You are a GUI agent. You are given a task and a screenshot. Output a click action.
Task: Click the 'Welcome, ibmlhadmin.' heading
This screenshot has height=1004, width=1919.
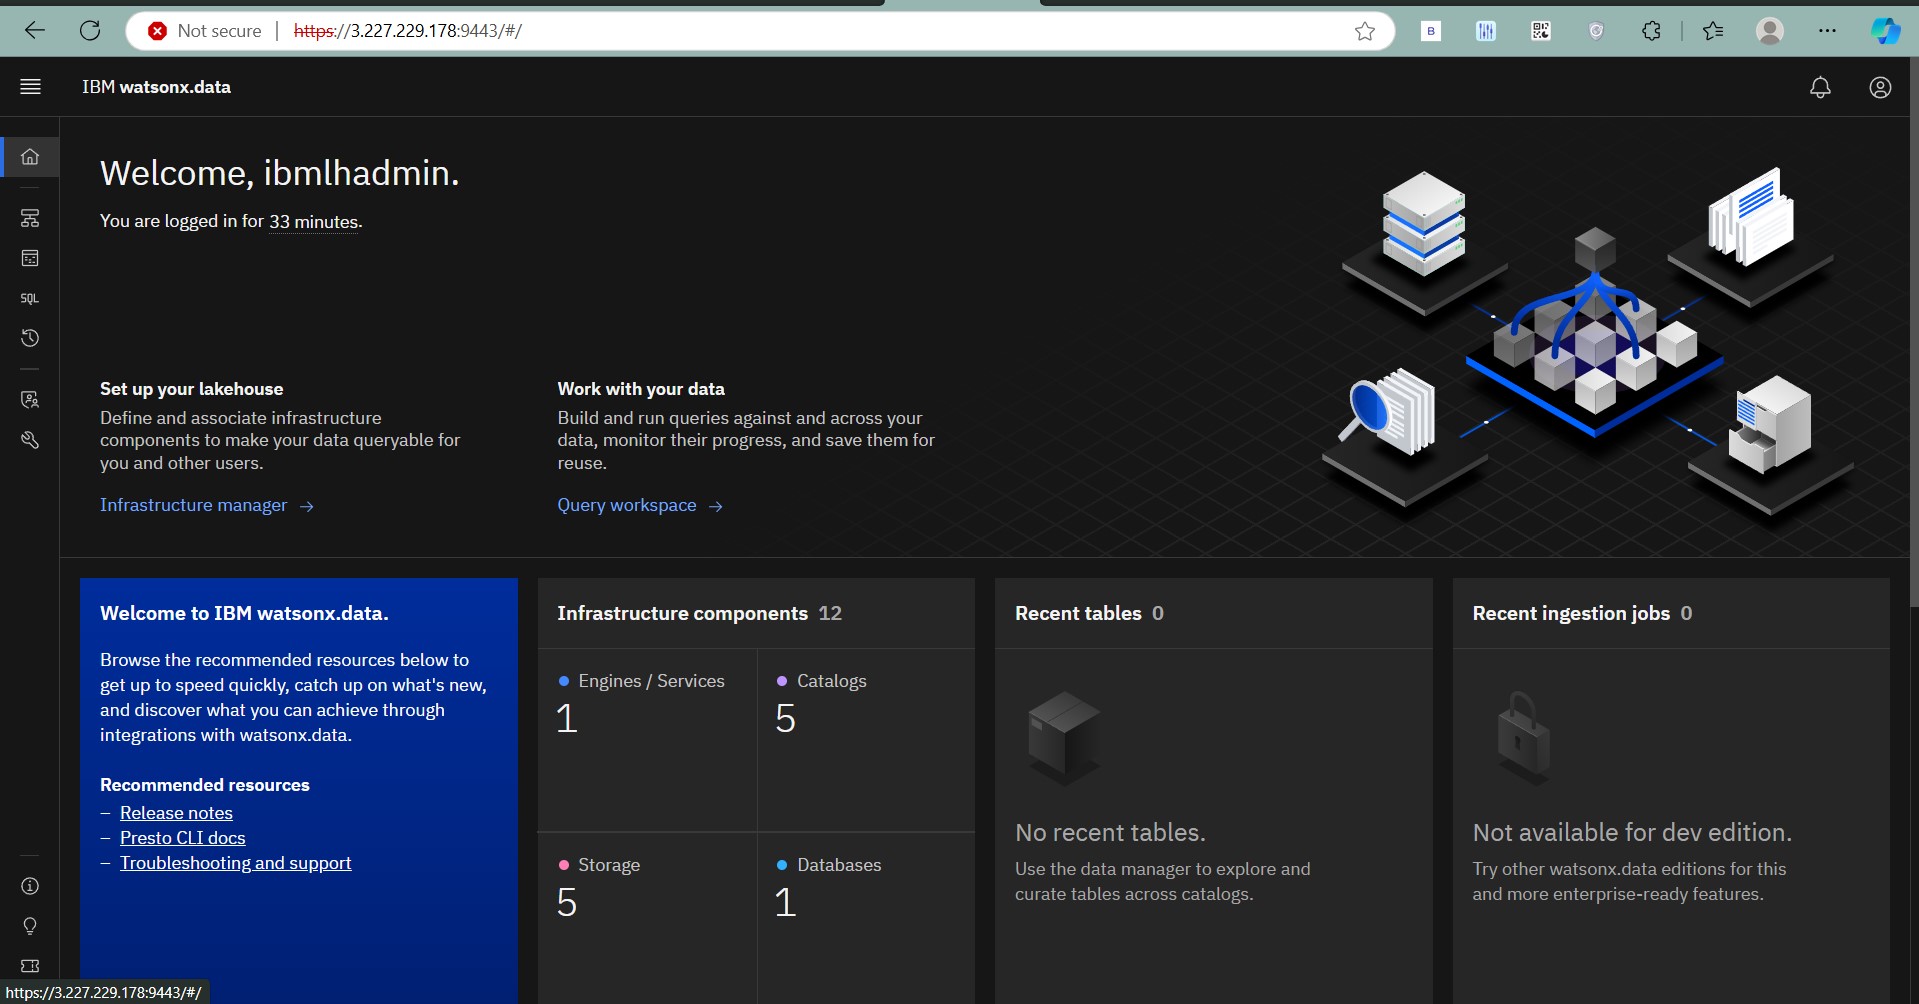tap(279, 173)
